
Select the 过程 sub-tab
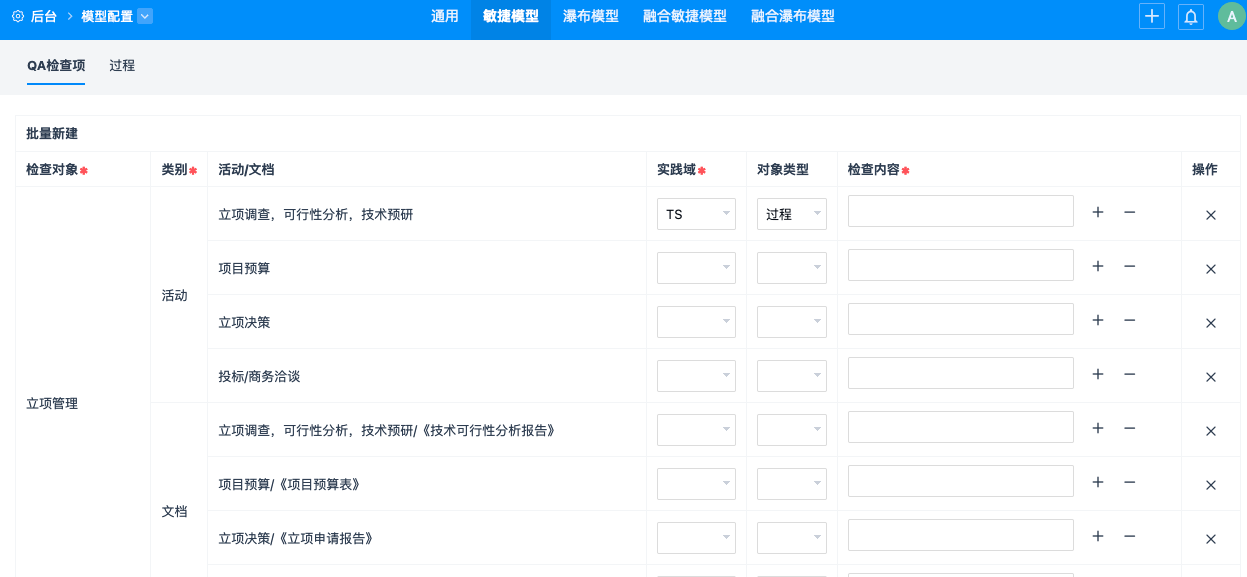pyautogui.click(x=122, y=66)
